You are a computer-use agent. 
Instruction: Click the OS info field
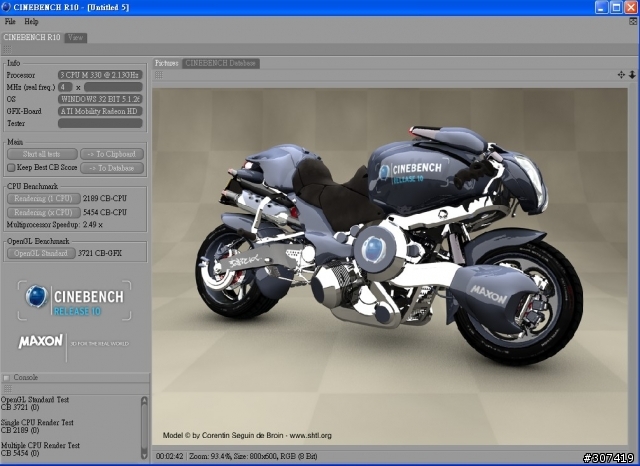(100, 99)
